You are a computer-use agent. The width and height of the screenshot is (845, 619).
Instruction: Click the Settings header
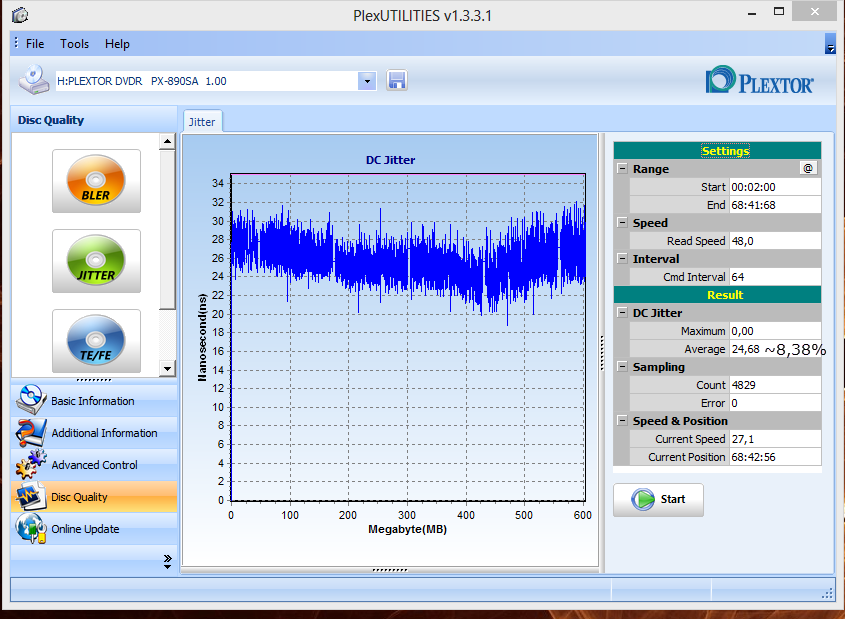click(x=717, y=151)
